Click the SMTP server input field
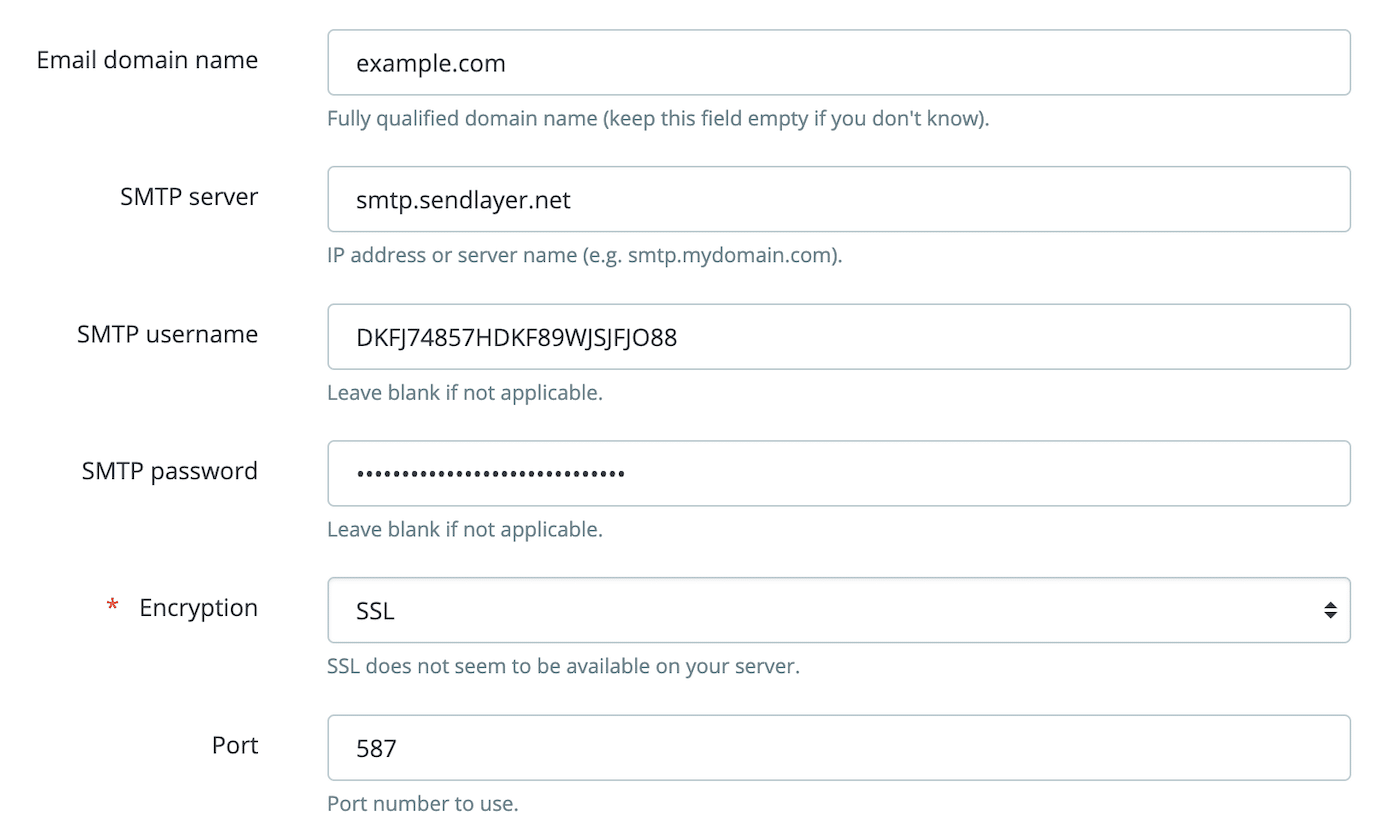The width and height of the screenshot is (1400, 834). click(838, 199)
